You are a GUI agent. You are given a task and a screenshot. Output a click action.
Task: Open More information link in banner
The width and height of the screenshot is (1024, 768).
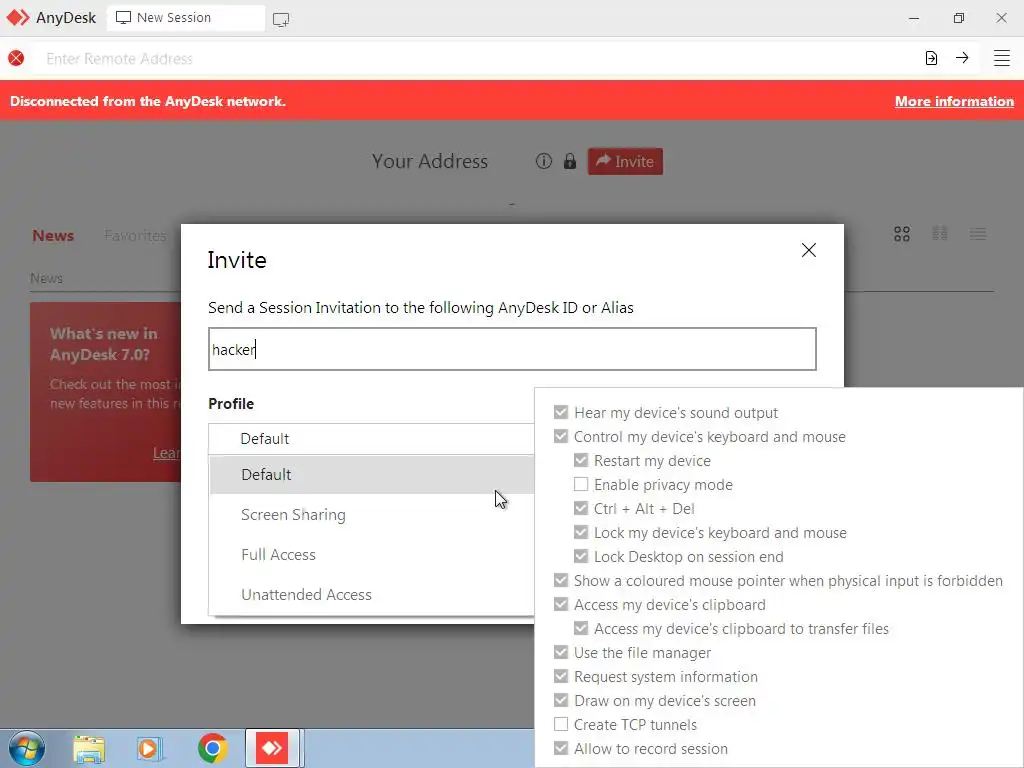[954, 101]
